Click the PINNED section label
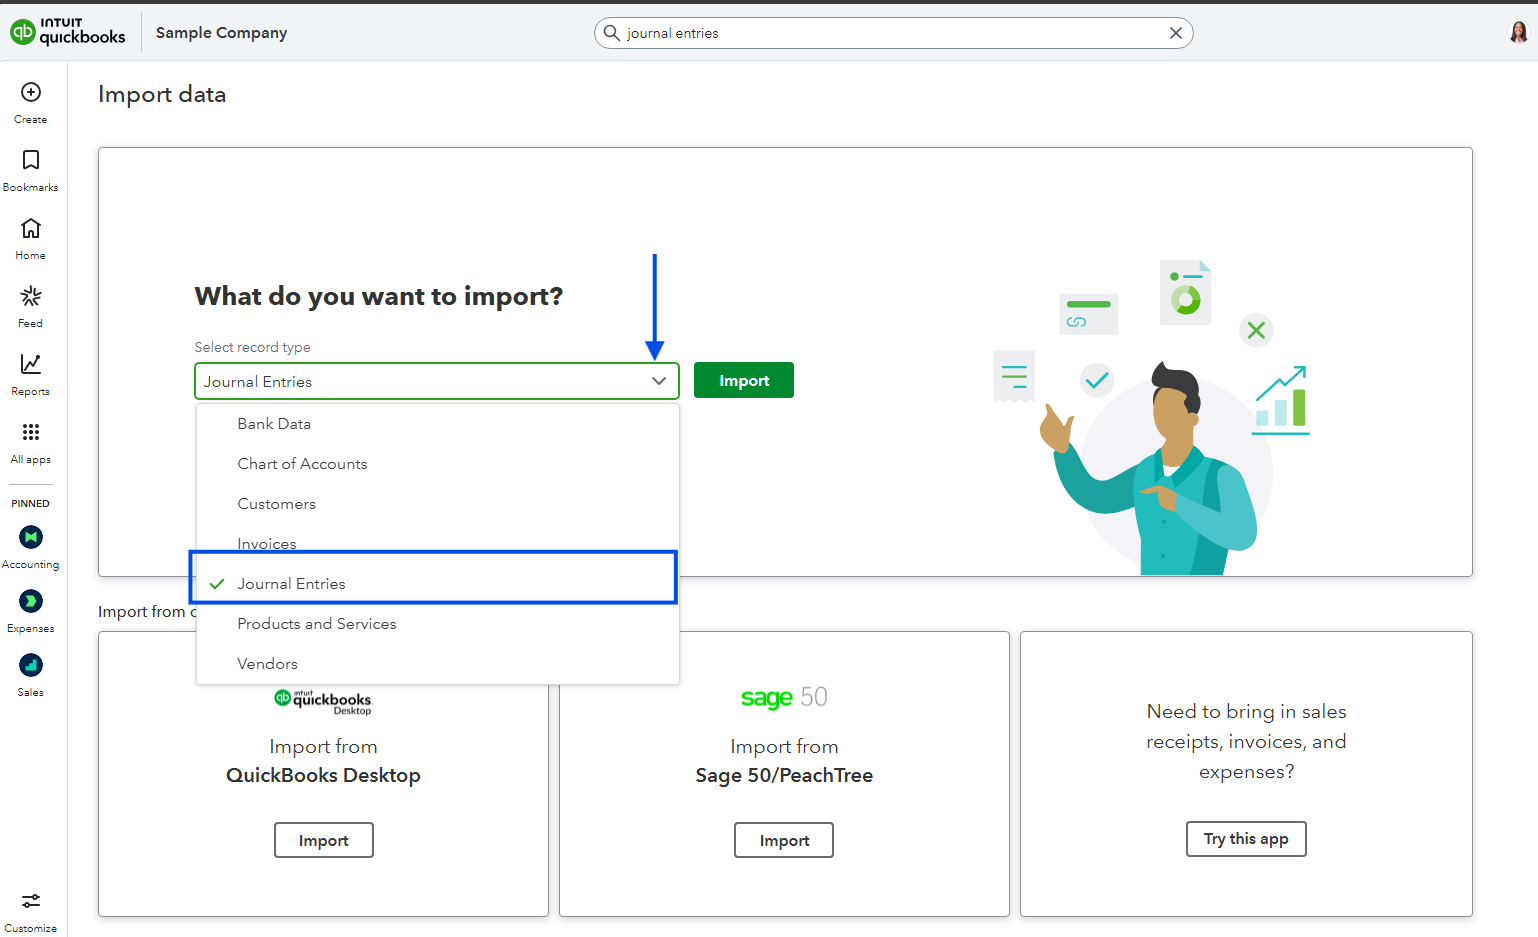Screen dimensions: 1538x937 (x=30, y=504)
